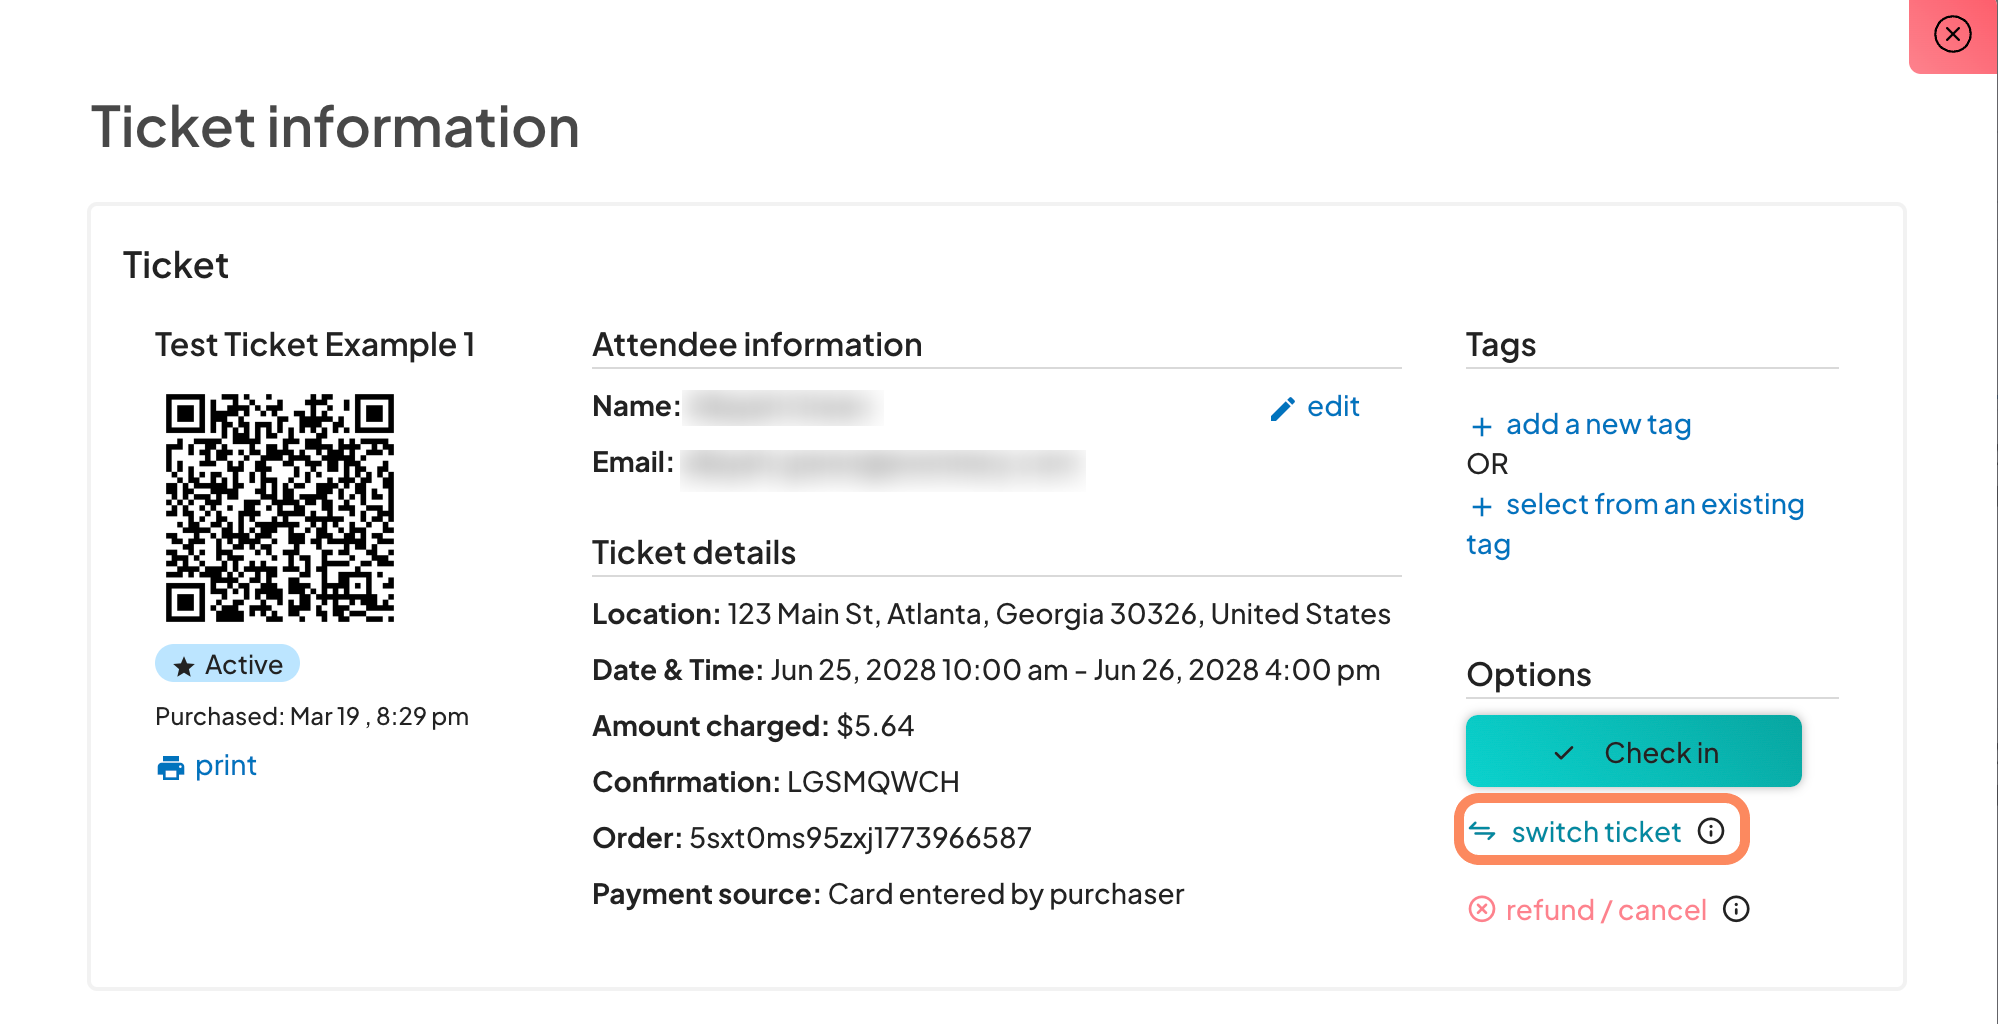This screenshot has width=1998, height=1024.
Task: Click the switch ticket link
Action: pos(1596,832)
